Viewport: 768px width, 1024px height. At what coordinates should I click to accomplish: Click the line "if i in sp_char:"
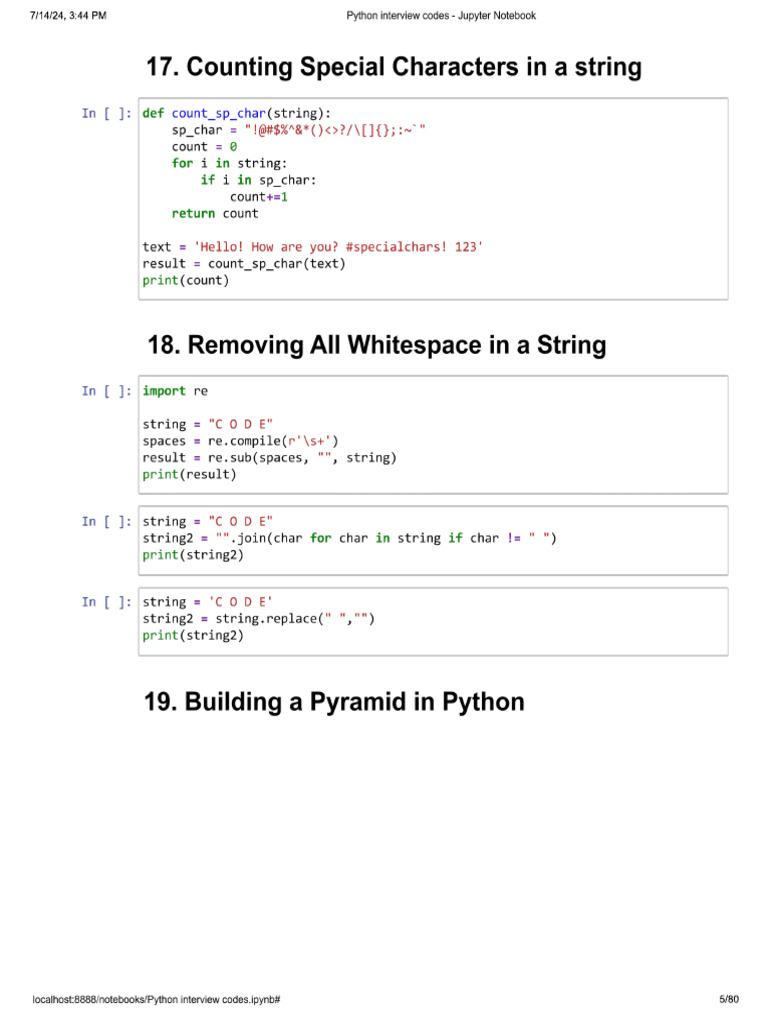click(259, 180)
